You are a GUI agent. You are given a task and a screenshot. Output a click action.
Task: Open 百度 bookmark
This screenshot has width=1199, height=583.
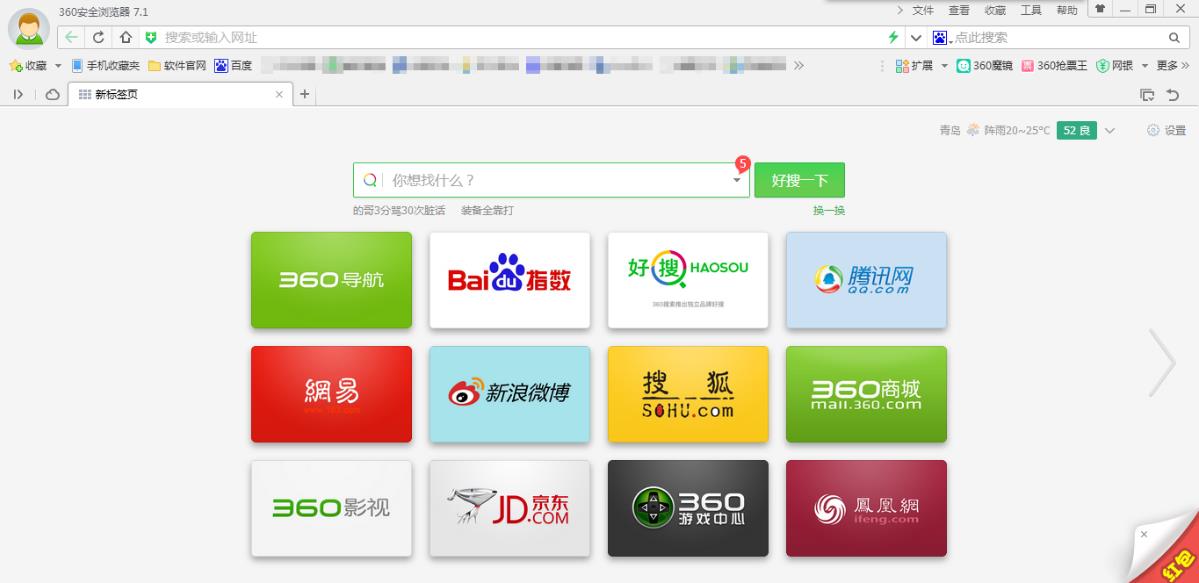(233, 66)
